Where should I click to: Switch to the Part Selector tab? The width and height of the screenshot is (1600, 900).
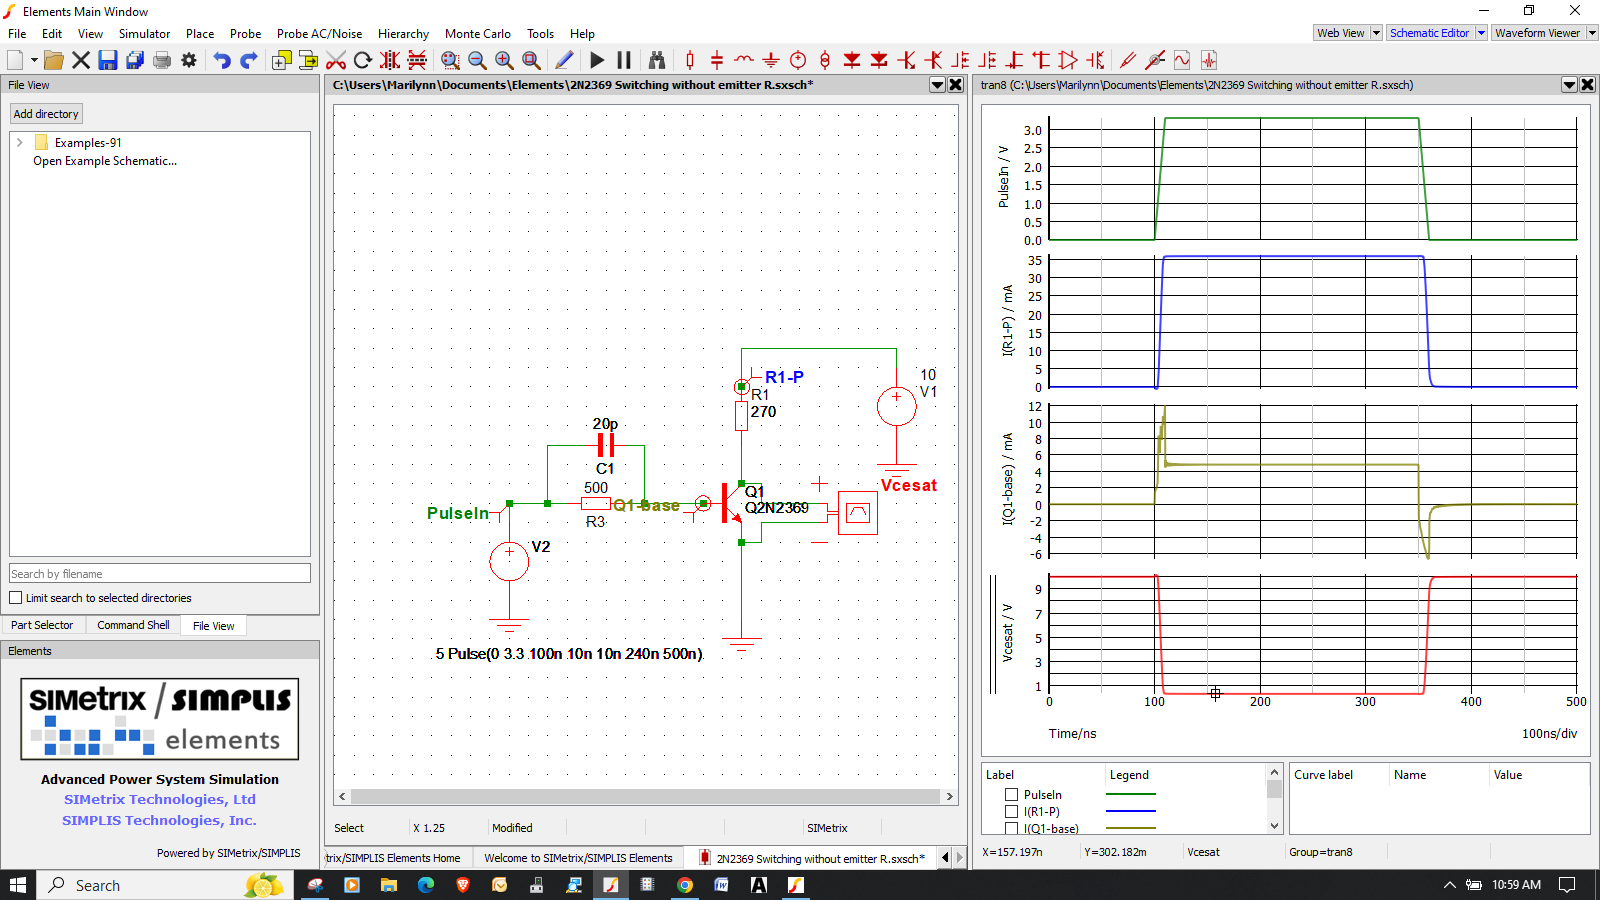point(42,625)
